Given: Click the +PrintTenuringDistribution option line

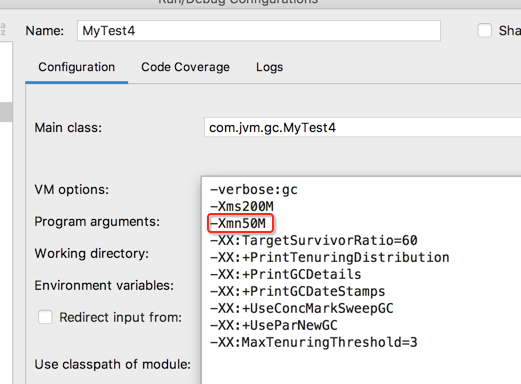Looking at the screenshot, I should [329, 257].
